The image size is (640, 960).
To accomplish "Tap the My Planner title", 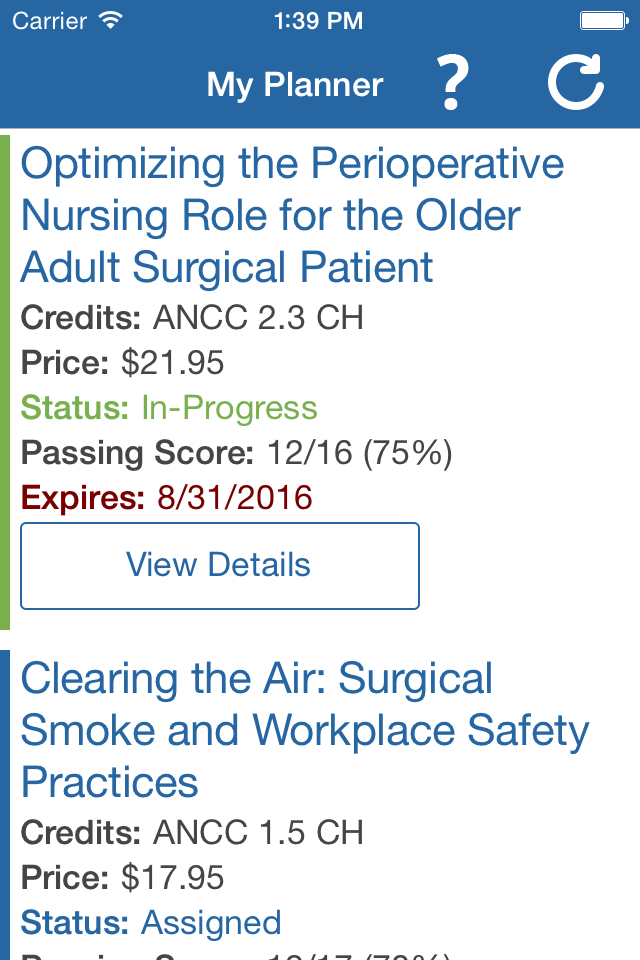I will tap(295, 84).
